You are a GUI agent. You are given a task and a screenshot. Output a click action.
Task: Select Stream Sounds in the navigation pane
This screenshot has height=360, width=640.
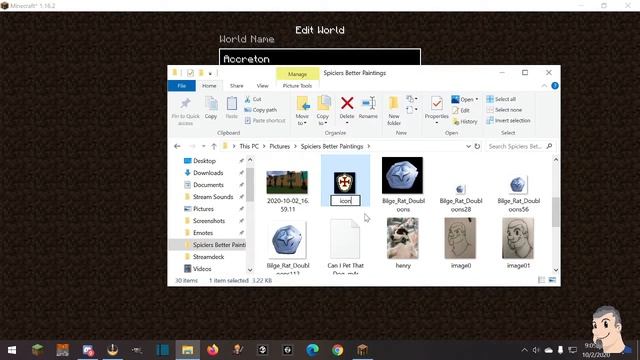[213, 197]
